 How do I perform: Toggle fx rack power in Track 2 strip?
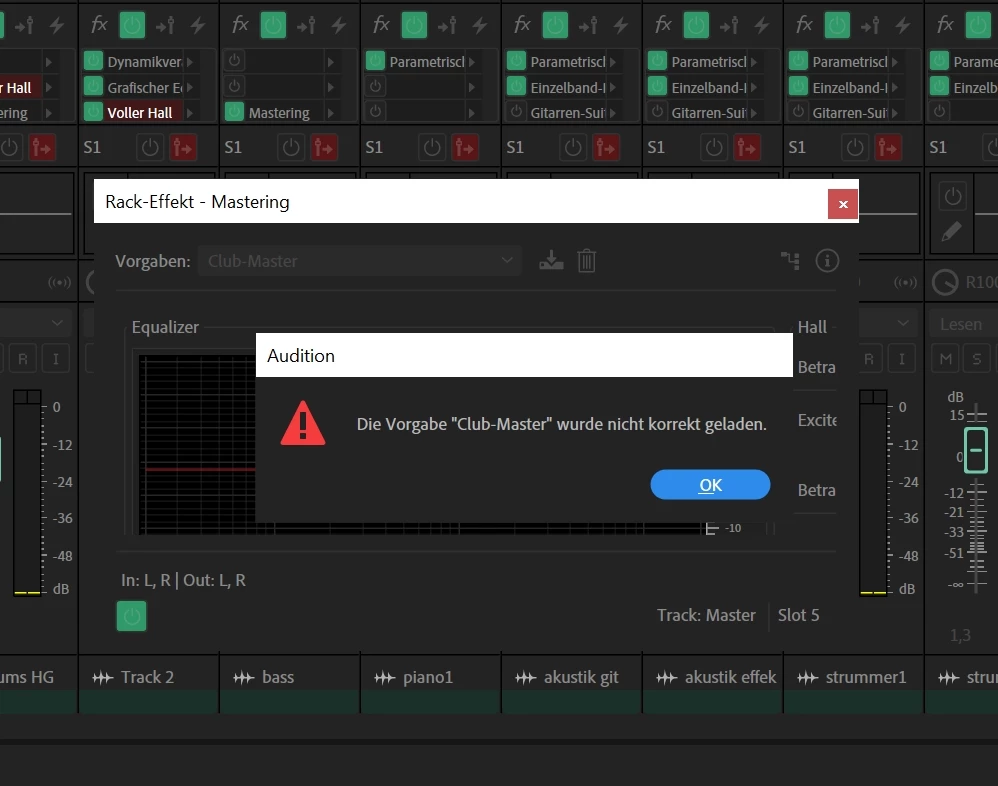point(132,25)
